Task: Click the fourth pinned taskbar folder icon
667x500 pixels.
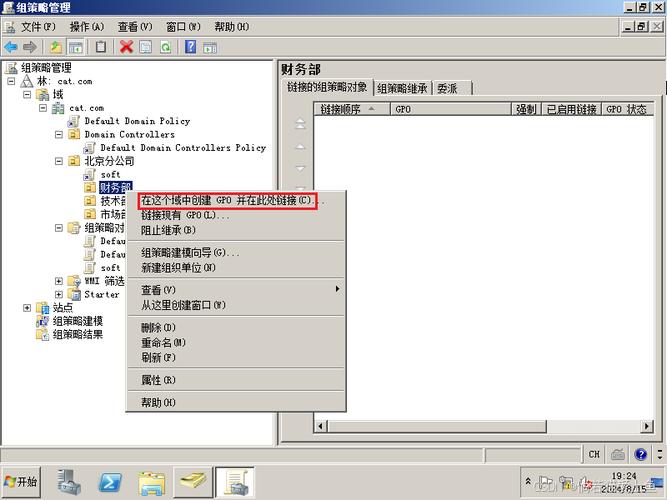Action: pyautogui.click(x=193, y=482)
